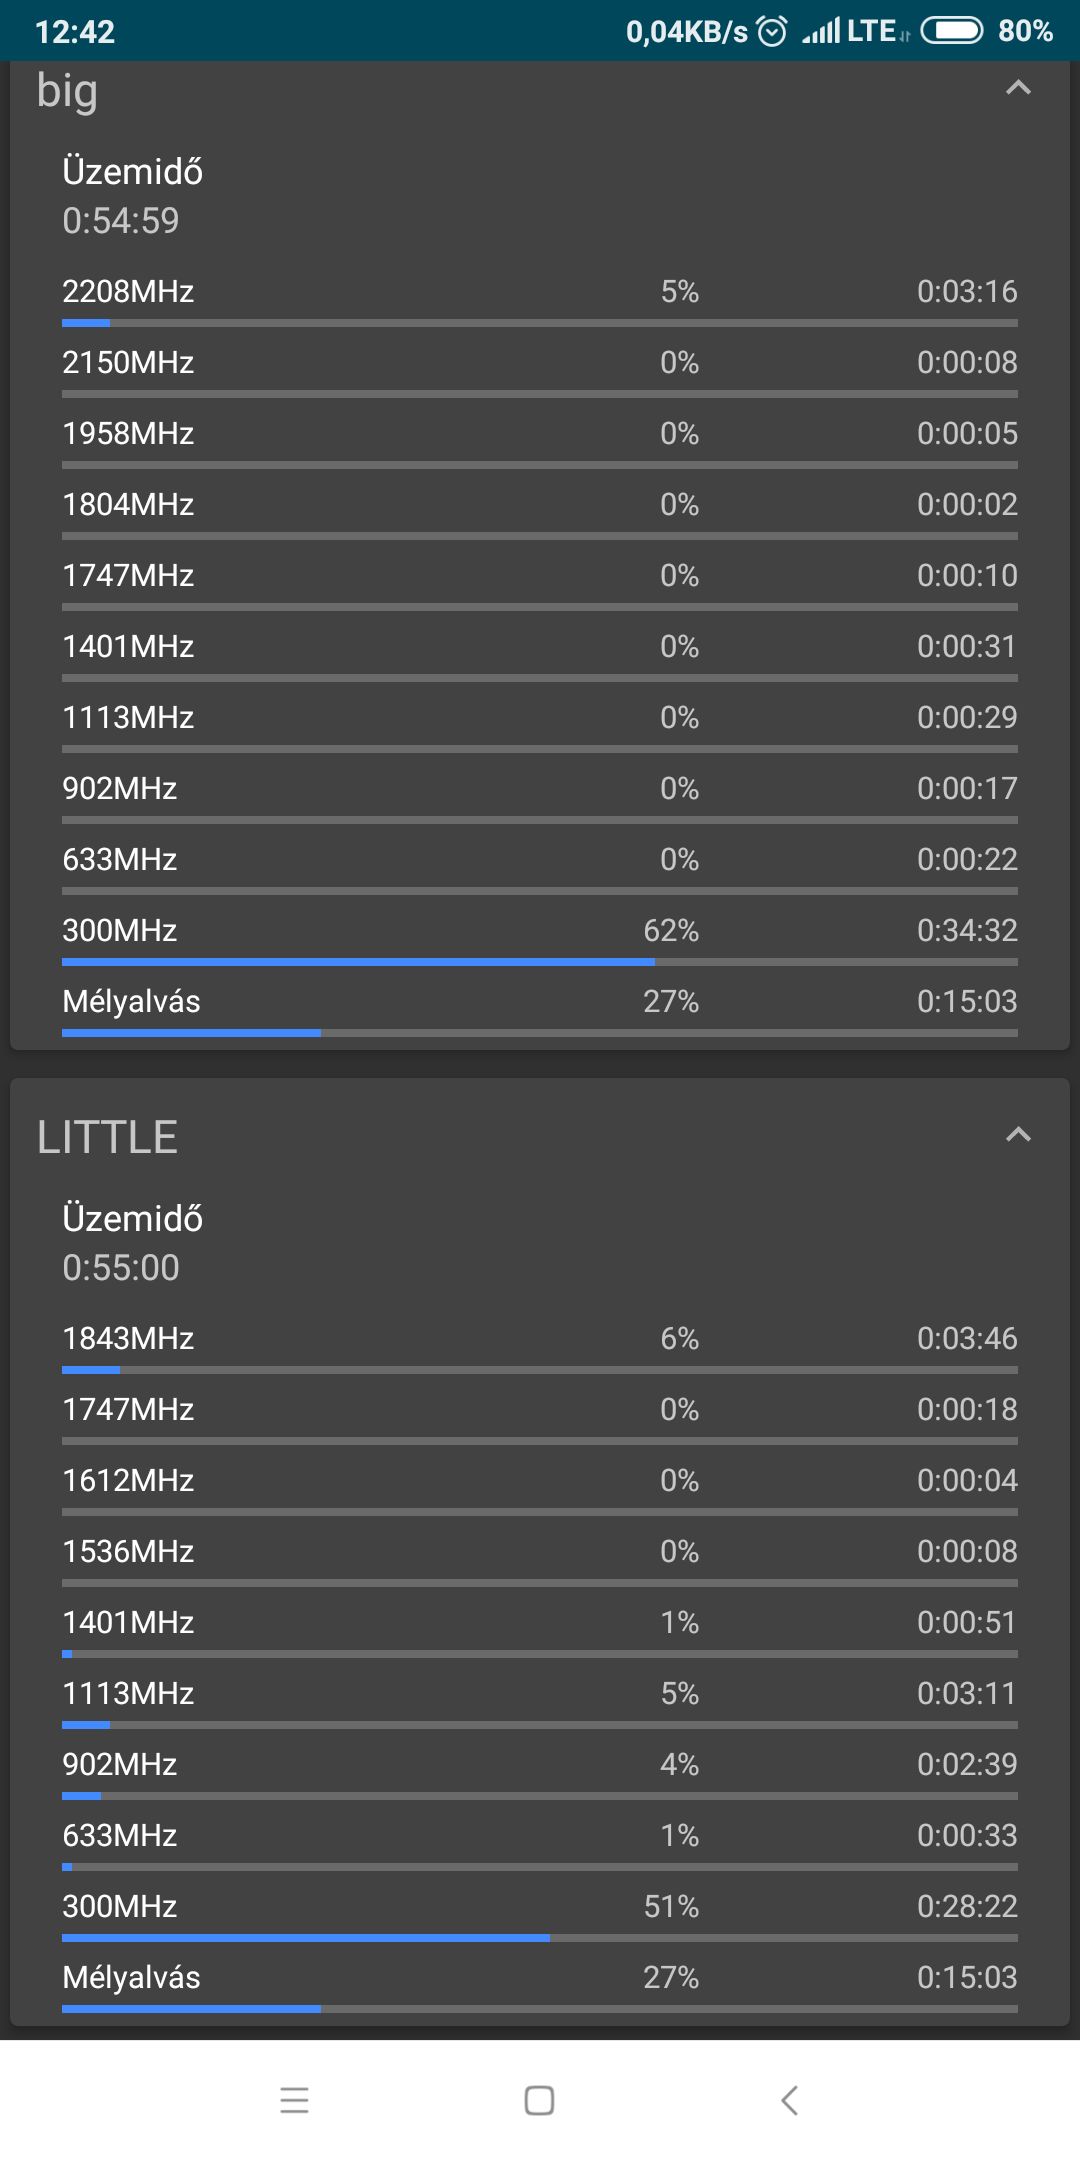
Task: Open recent apps menu icon
Action: point(294,2100)
